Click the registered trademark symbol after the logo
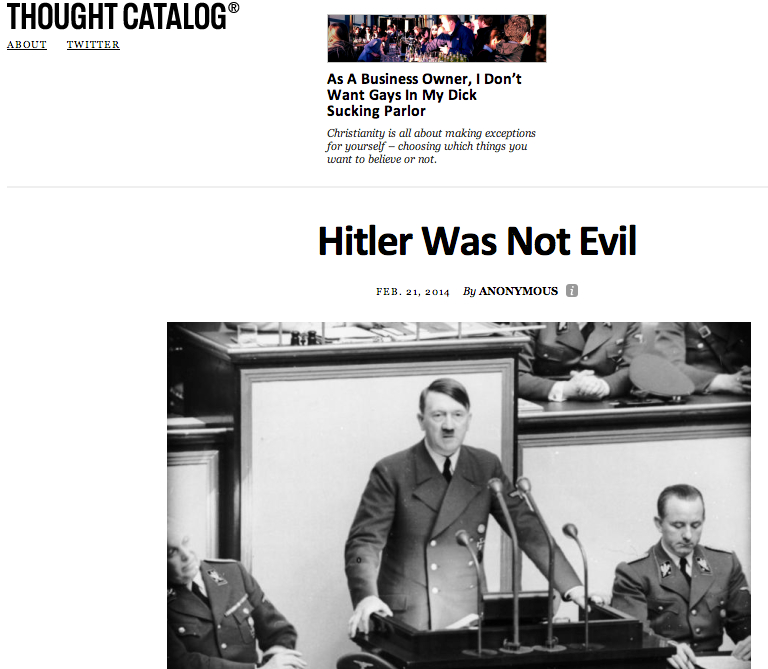The height and width of the screenshot is (669, 768). coord(234,8)
